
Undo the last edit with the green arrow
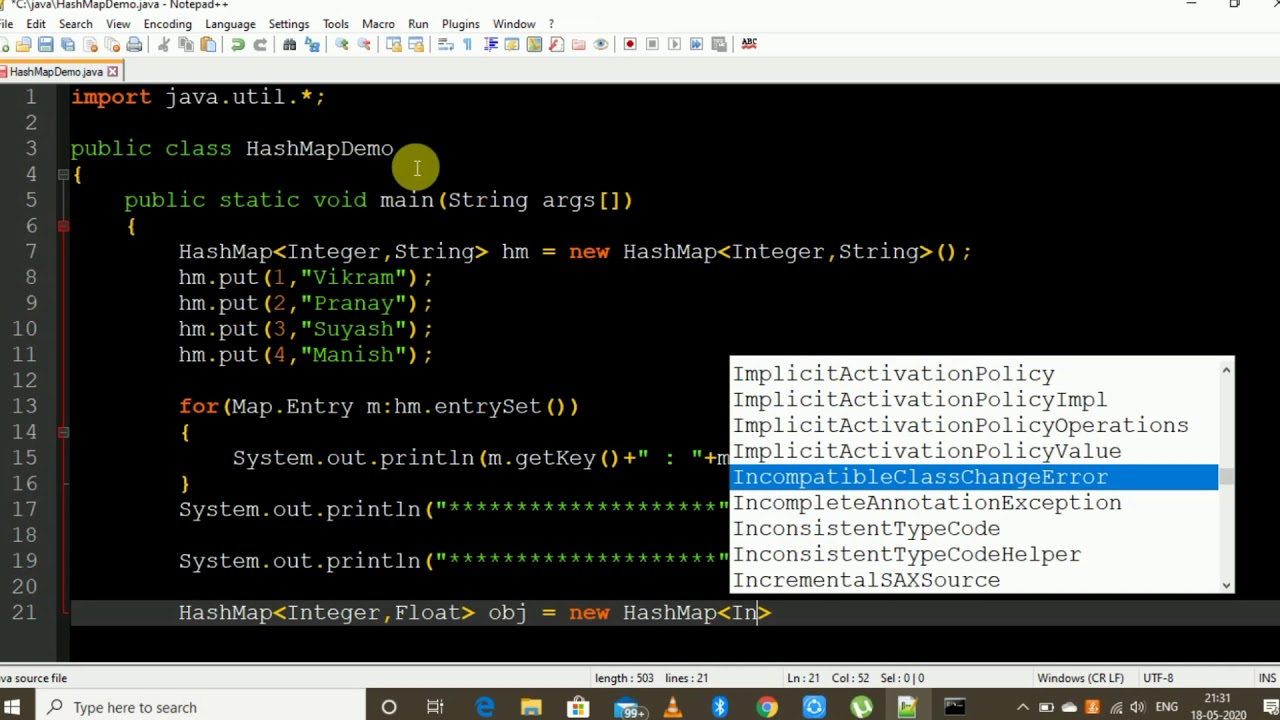tap(238, 44)
